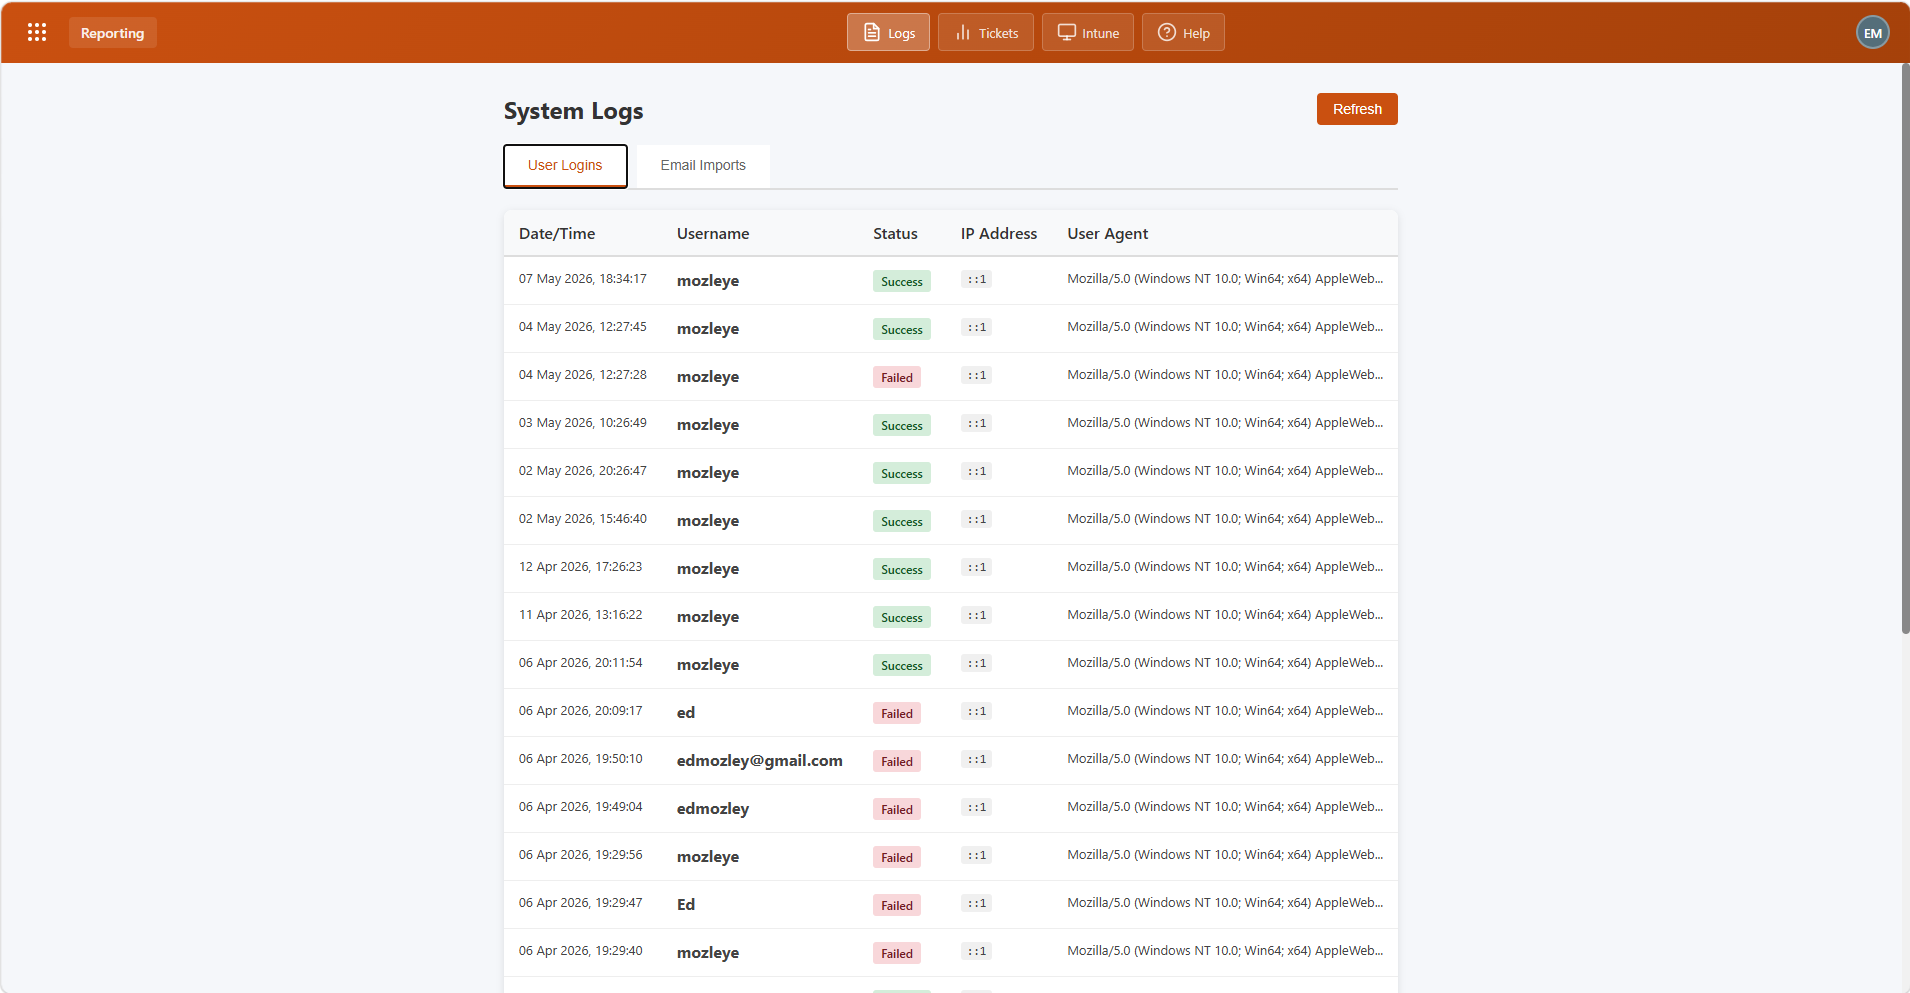1910x993 pixels.
Task: Click the Username column header
Action: [713, 234]
